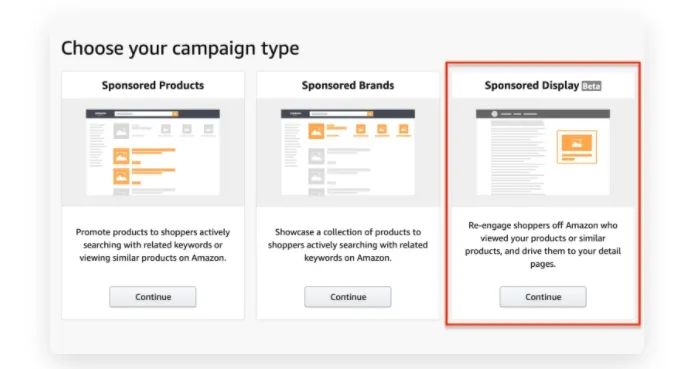Click Continue under Sponsored Products
The height and width of the screenshot is (369, 688).
(x=153, y=297)
